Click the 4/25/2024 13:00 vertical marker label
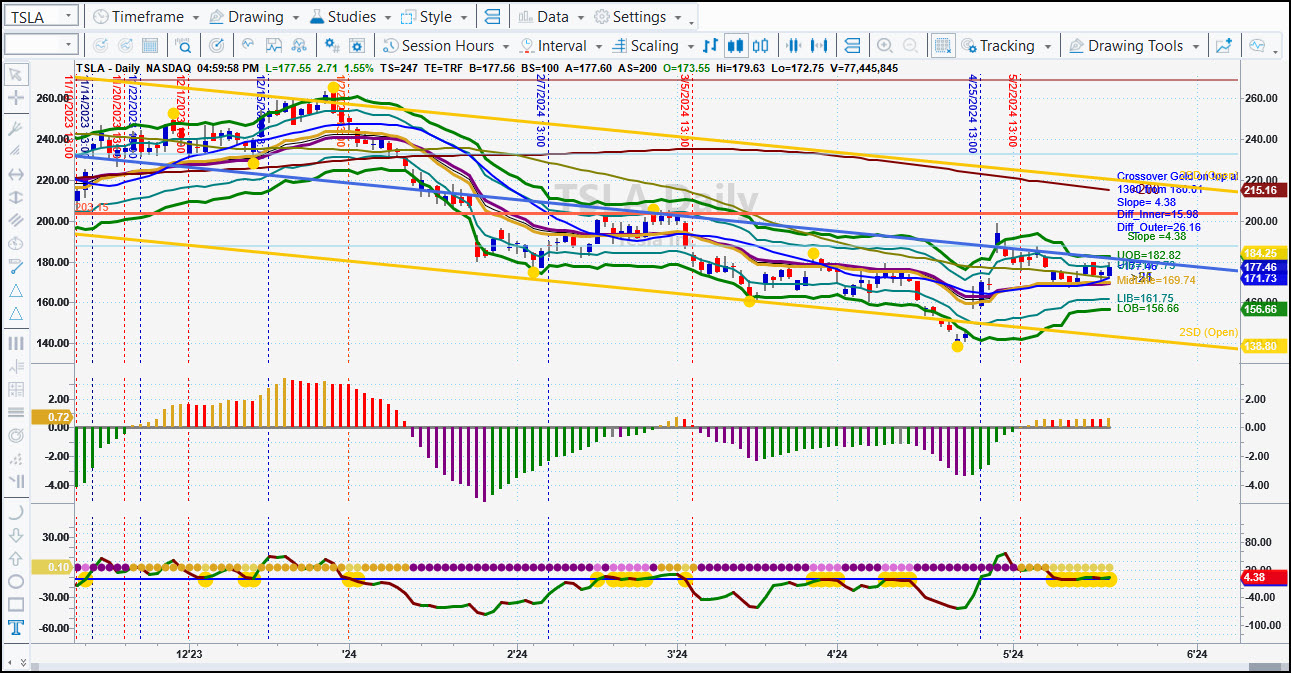This screenshot has width=1291, height=673. point(973,112)
